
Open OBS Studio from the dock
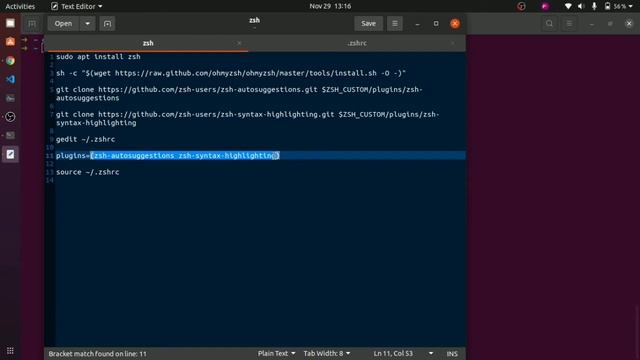click(x=10, y=117)
